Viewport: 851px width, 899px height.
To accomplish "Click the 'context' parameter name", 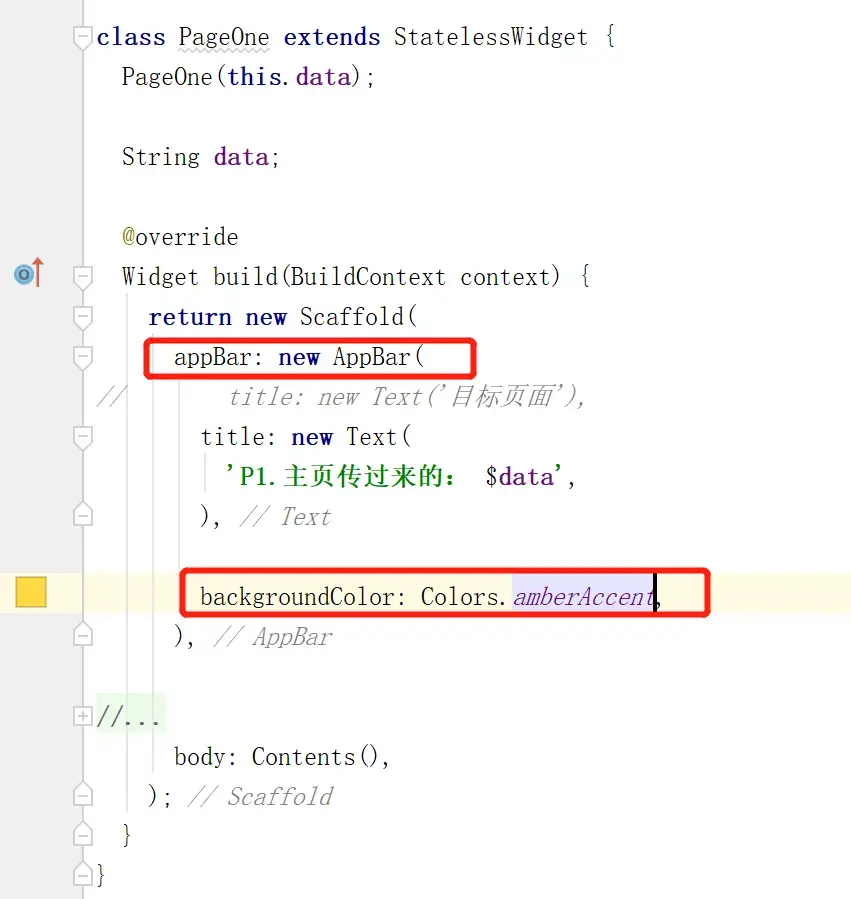I will [505, 277].
